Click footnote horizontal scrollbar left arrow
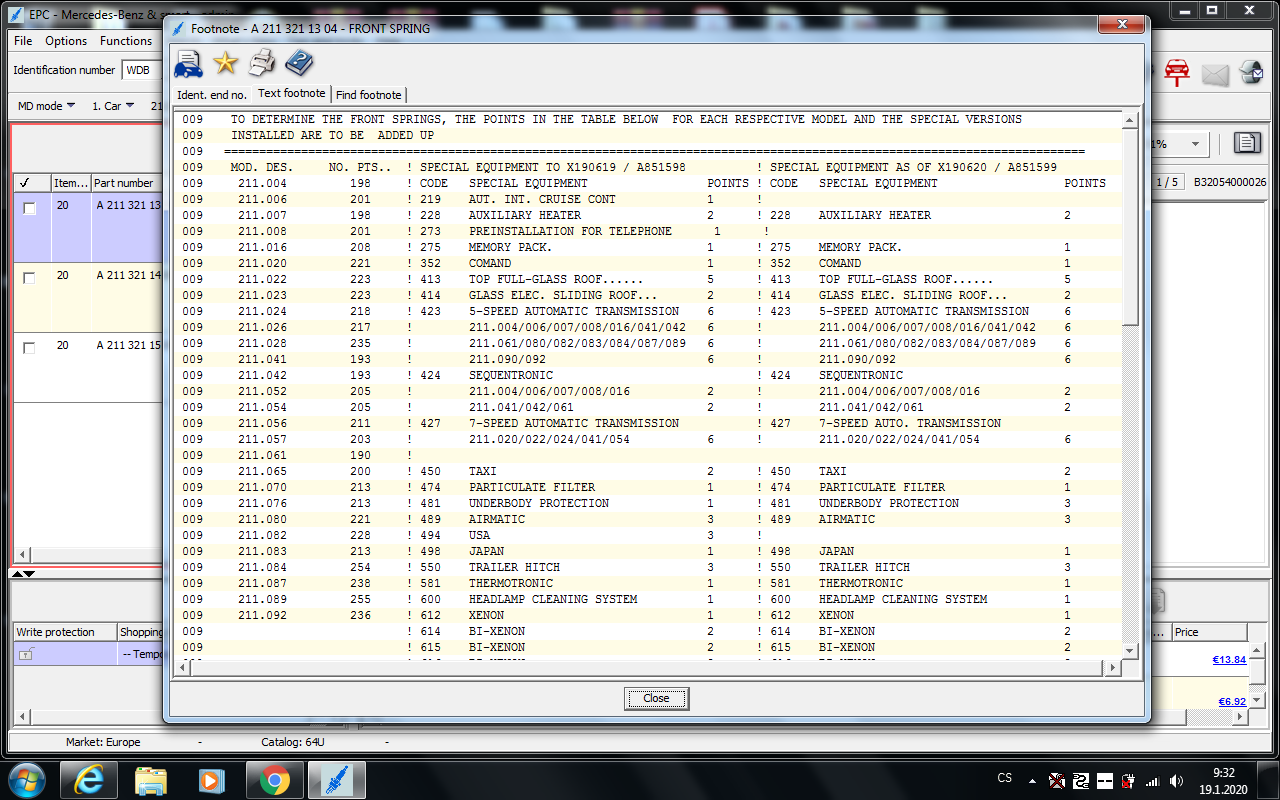This screenshot has width=1280, height=800. click(182, 667)
